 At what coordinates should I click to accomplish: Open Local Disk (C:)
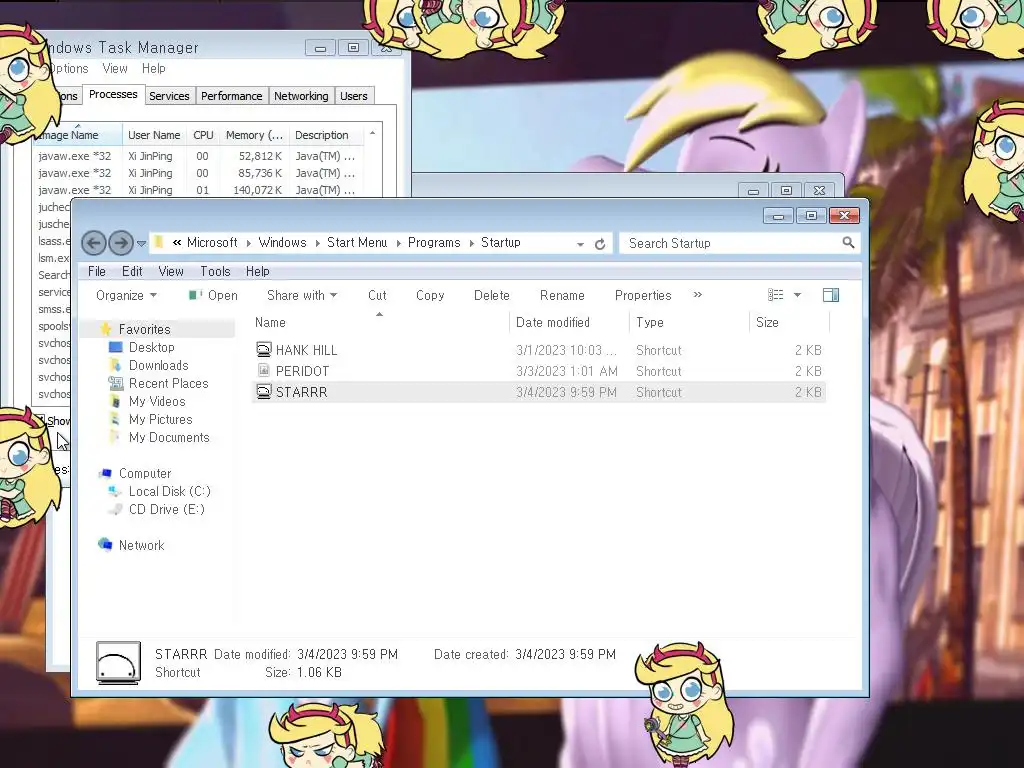click(169, 491)
